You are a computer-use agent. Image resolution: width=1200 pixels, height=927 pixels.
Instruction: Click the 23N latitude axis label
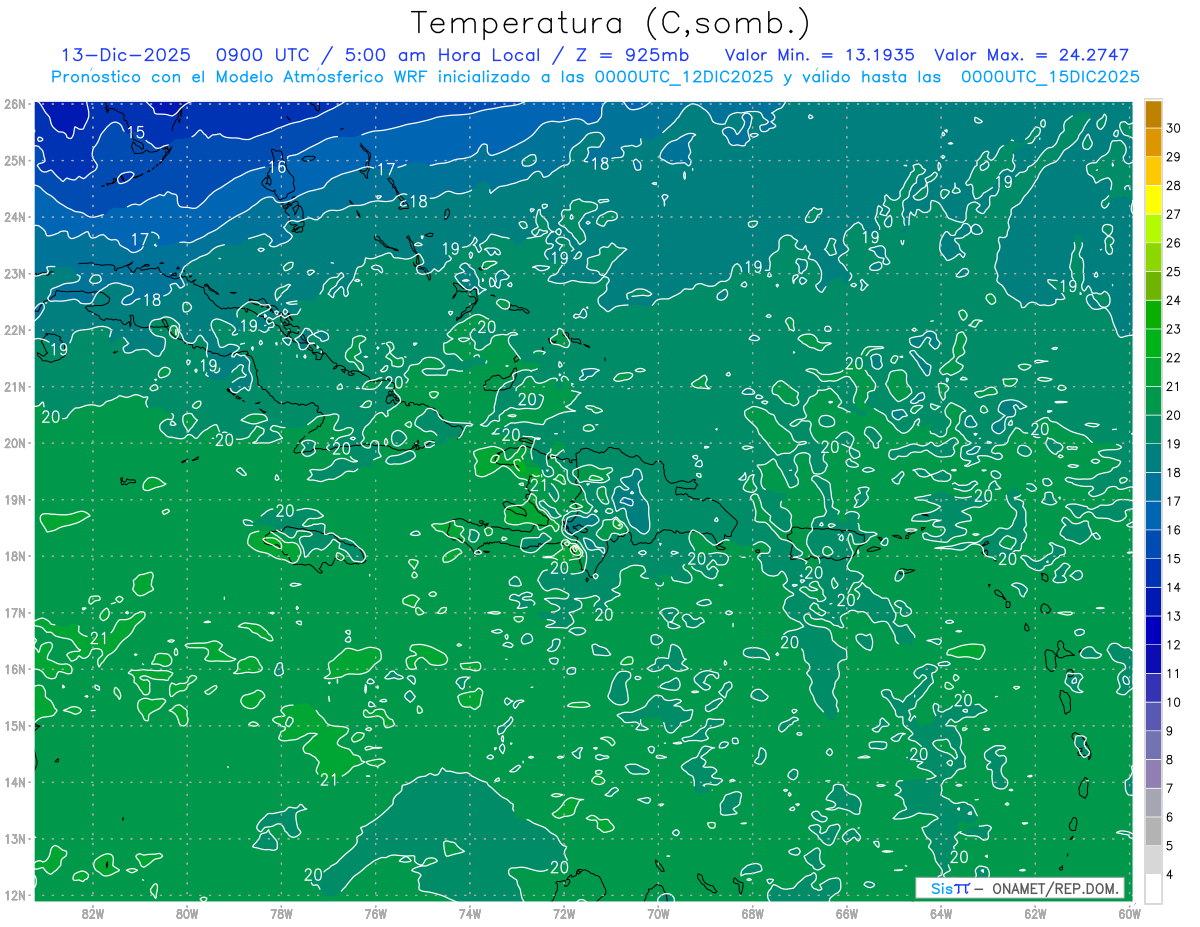coord(14,273)
